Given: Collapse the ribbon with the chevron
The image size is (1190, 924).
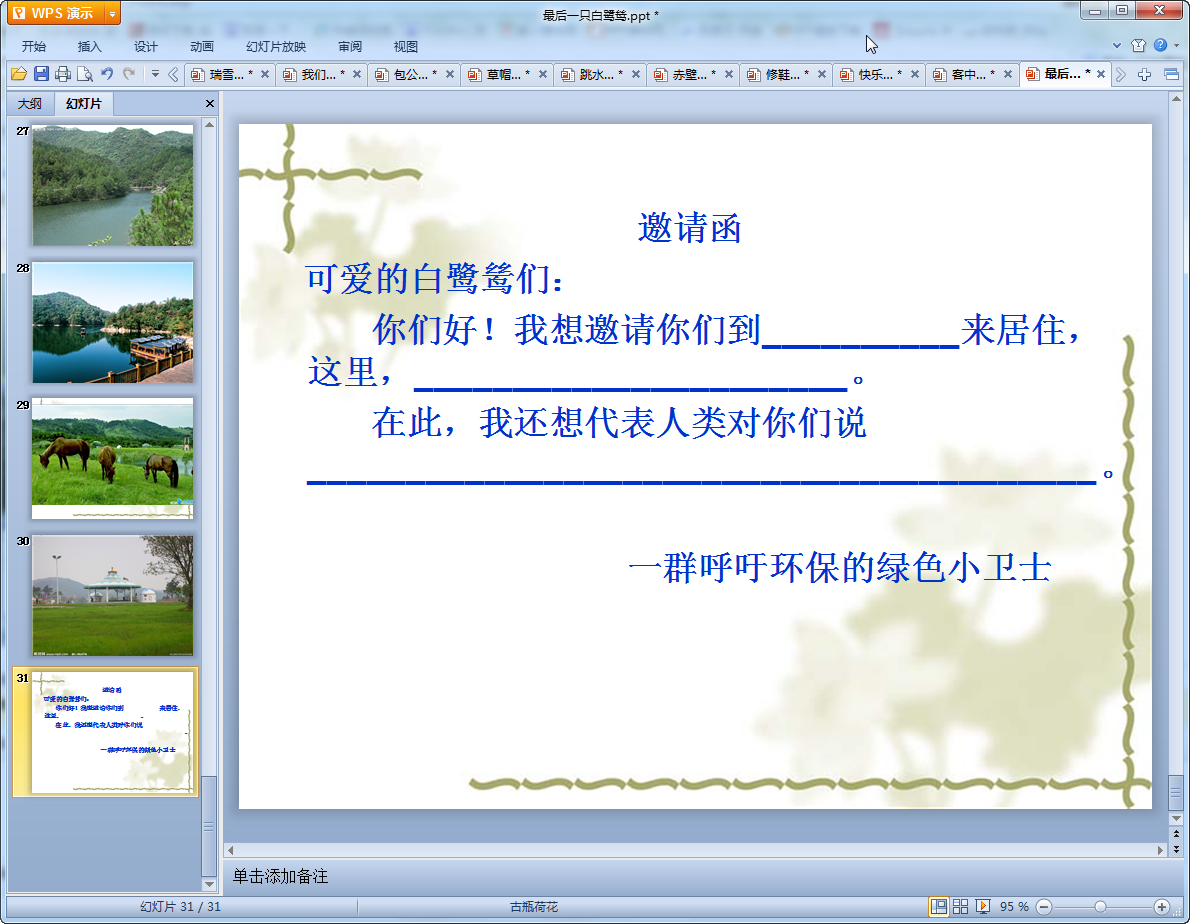Looking at the screenshot, I should (x=1116, y=46).
